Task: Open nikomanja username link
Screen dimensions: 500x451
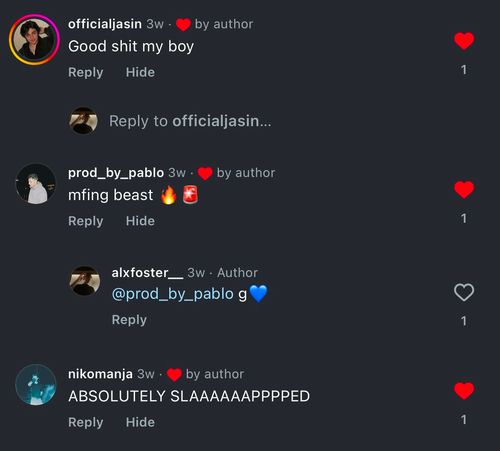Action: pos(100,374)
